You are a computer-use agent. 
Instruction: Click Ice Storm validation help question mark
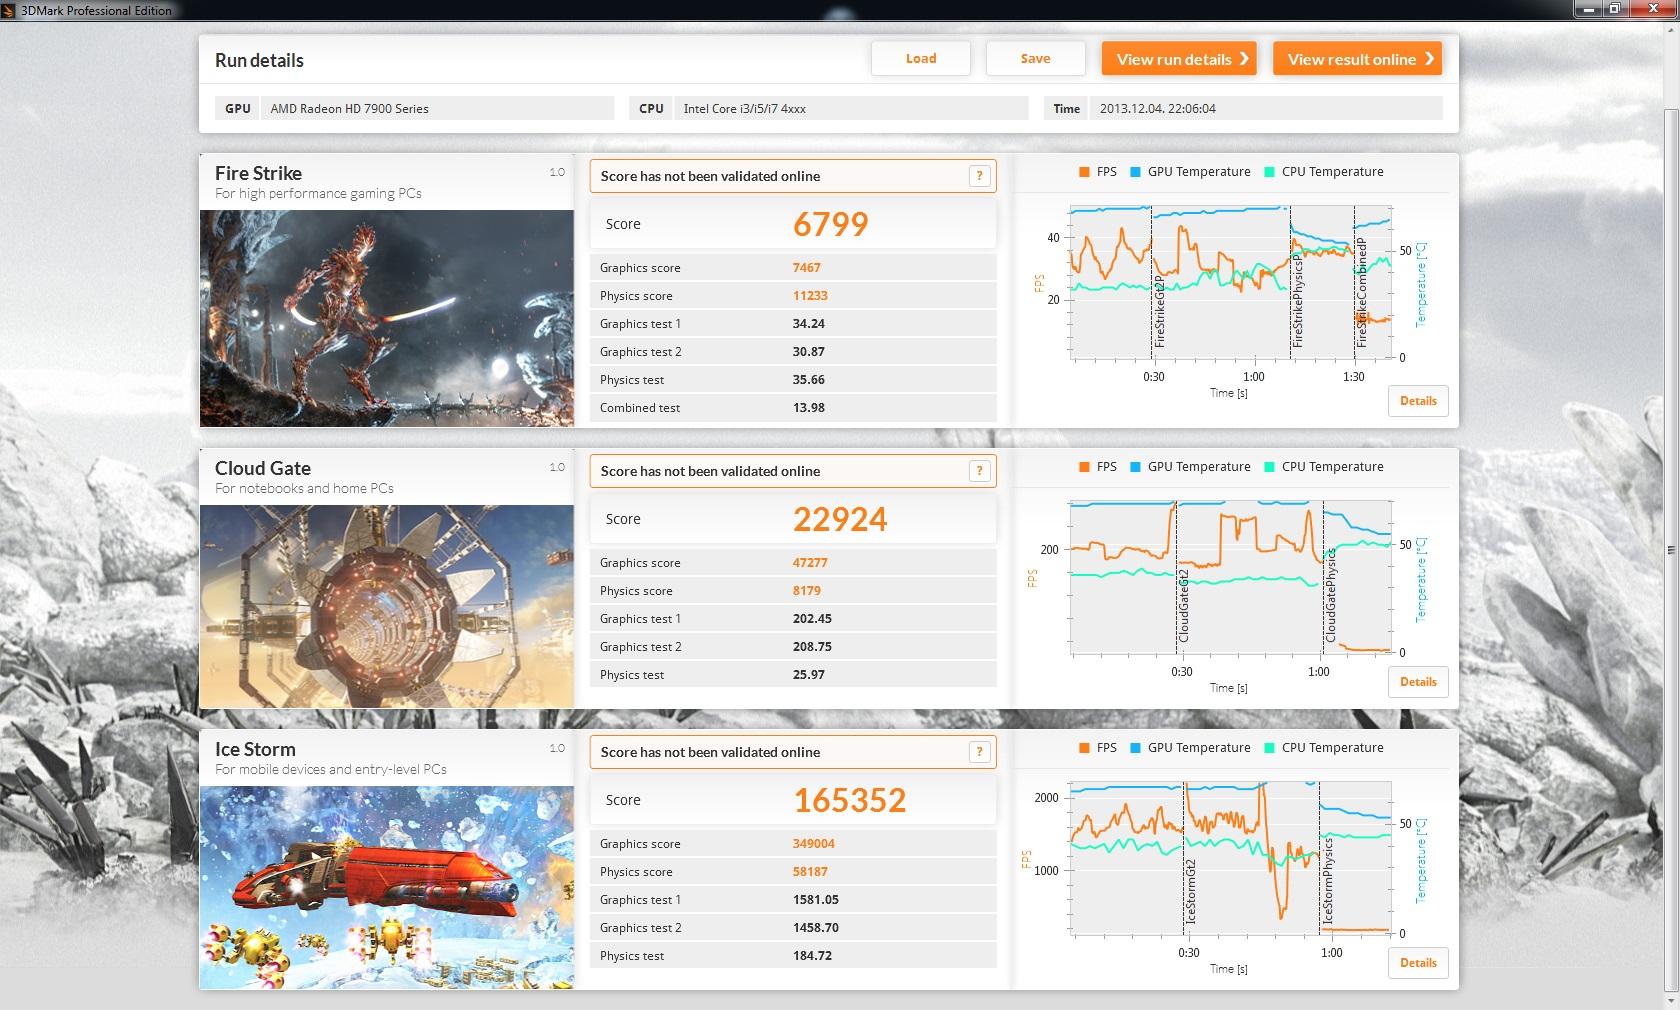979,752
